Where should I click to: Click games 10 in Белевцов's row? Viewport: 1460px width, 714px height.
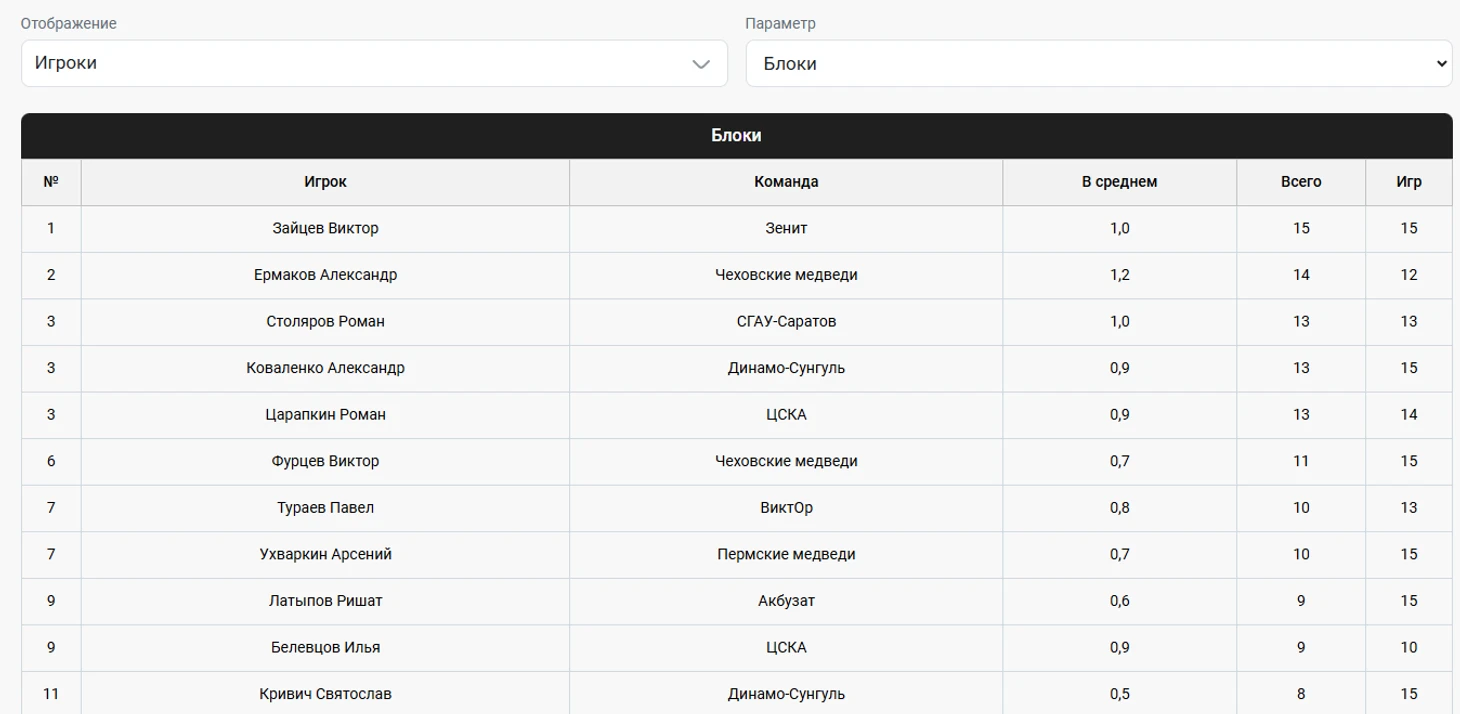[1409, 648]
